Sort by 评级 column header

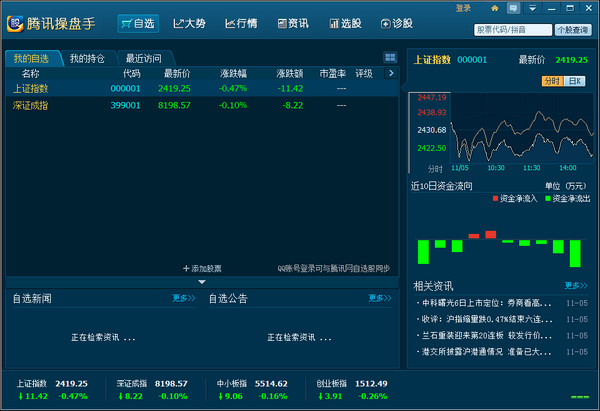[364, 73]
